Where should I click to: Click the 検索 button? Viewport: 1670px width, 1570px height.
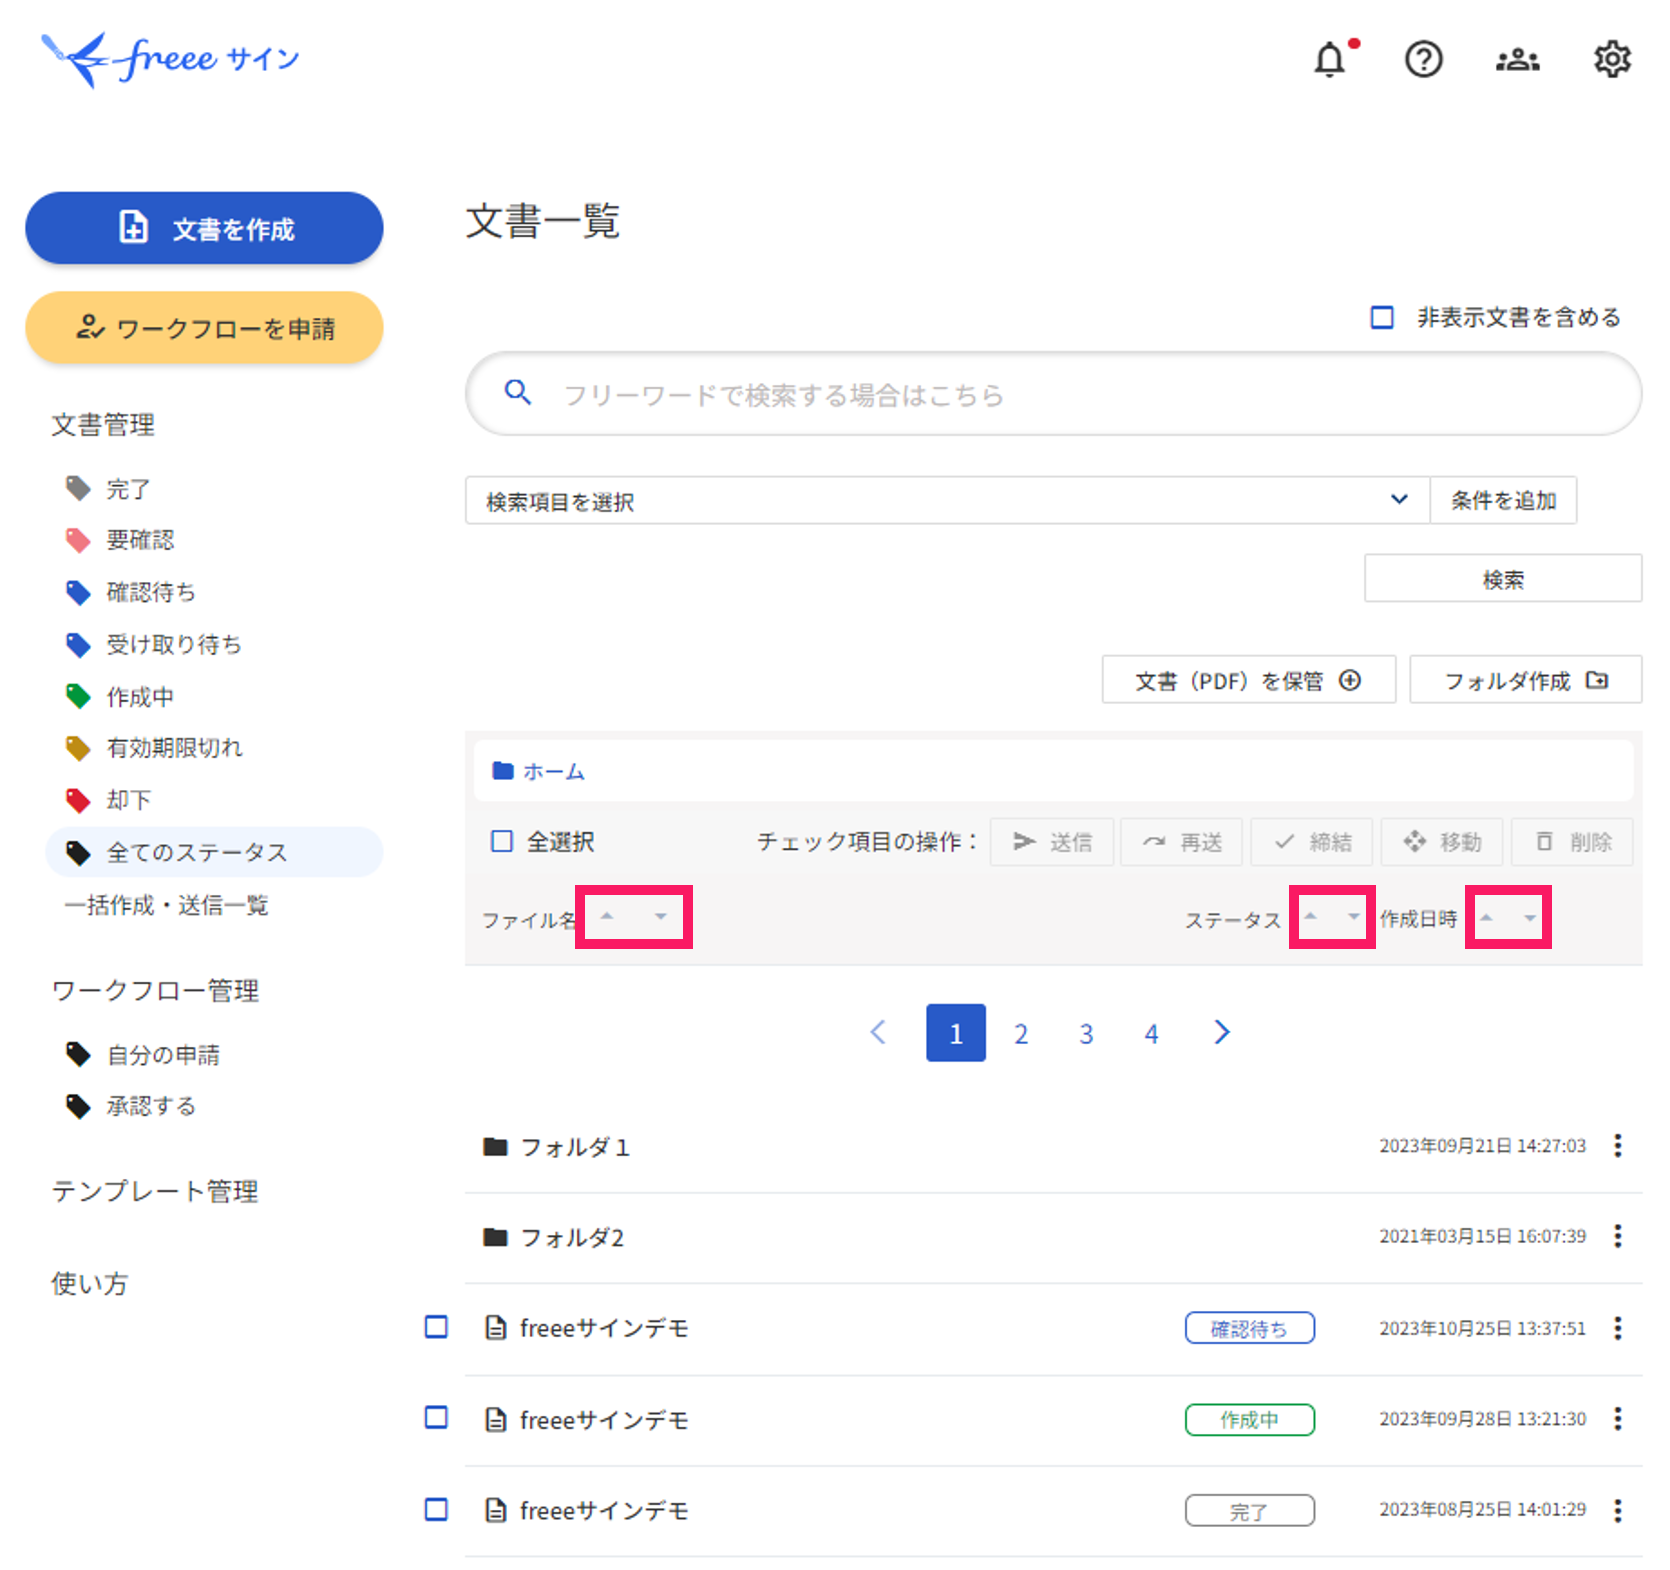(x=1503, y=578)
